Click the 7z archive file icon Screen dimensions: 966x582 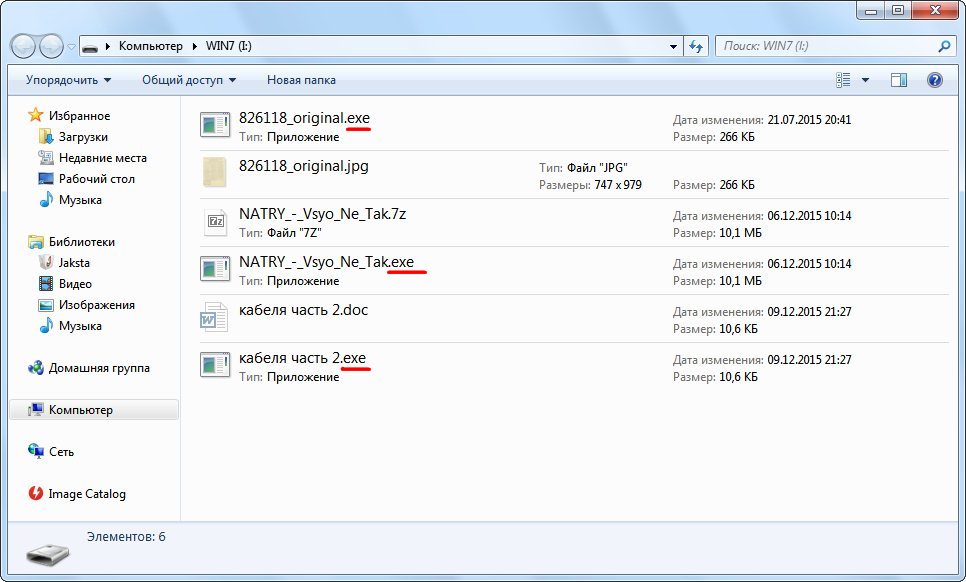[215, 221]
